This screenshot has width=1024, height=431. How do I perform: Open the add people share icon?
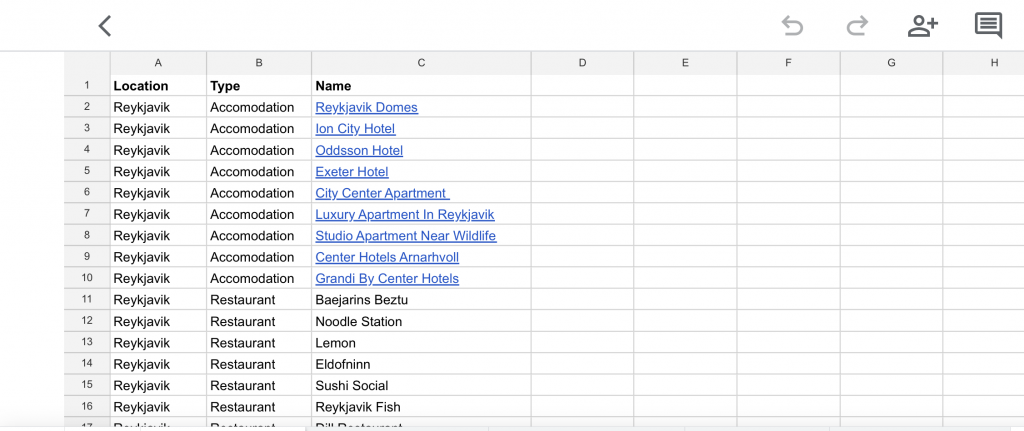(922, 25)
